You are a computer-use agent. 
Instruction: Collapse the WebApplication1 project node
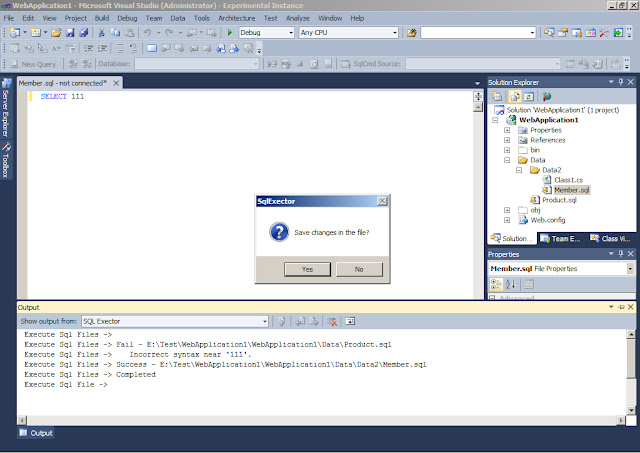point(495,120)
